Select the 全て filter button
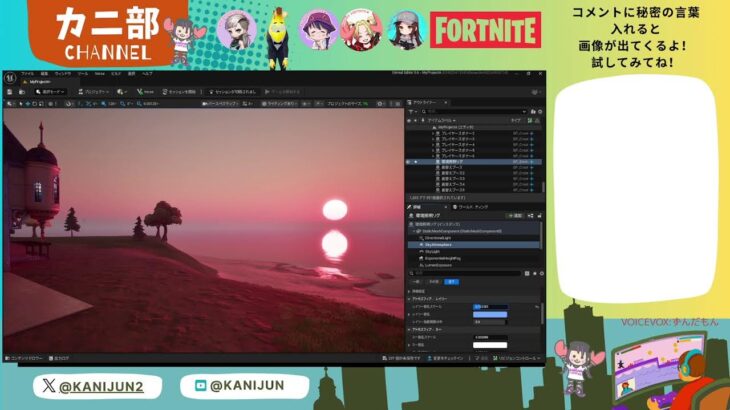 (x=452, y=282)
